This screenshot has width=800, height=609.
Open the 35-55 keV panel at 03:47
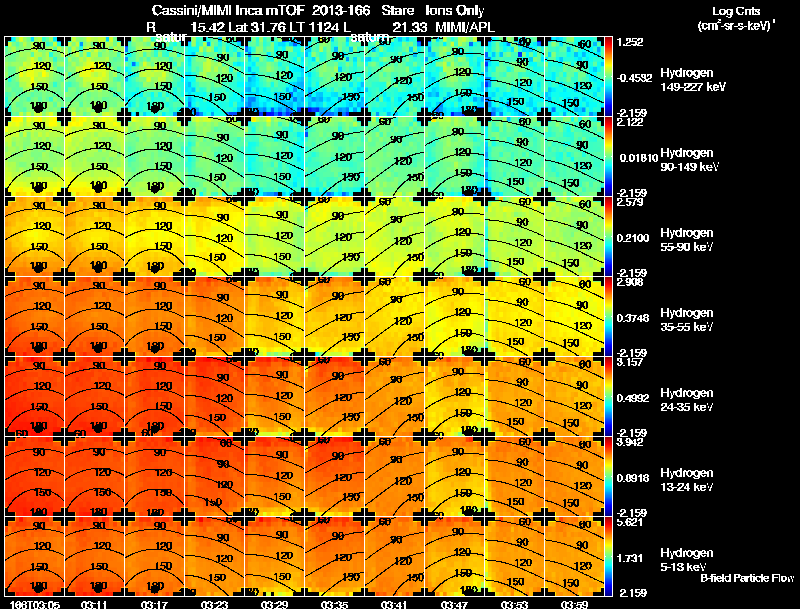(x=455, y=317)
